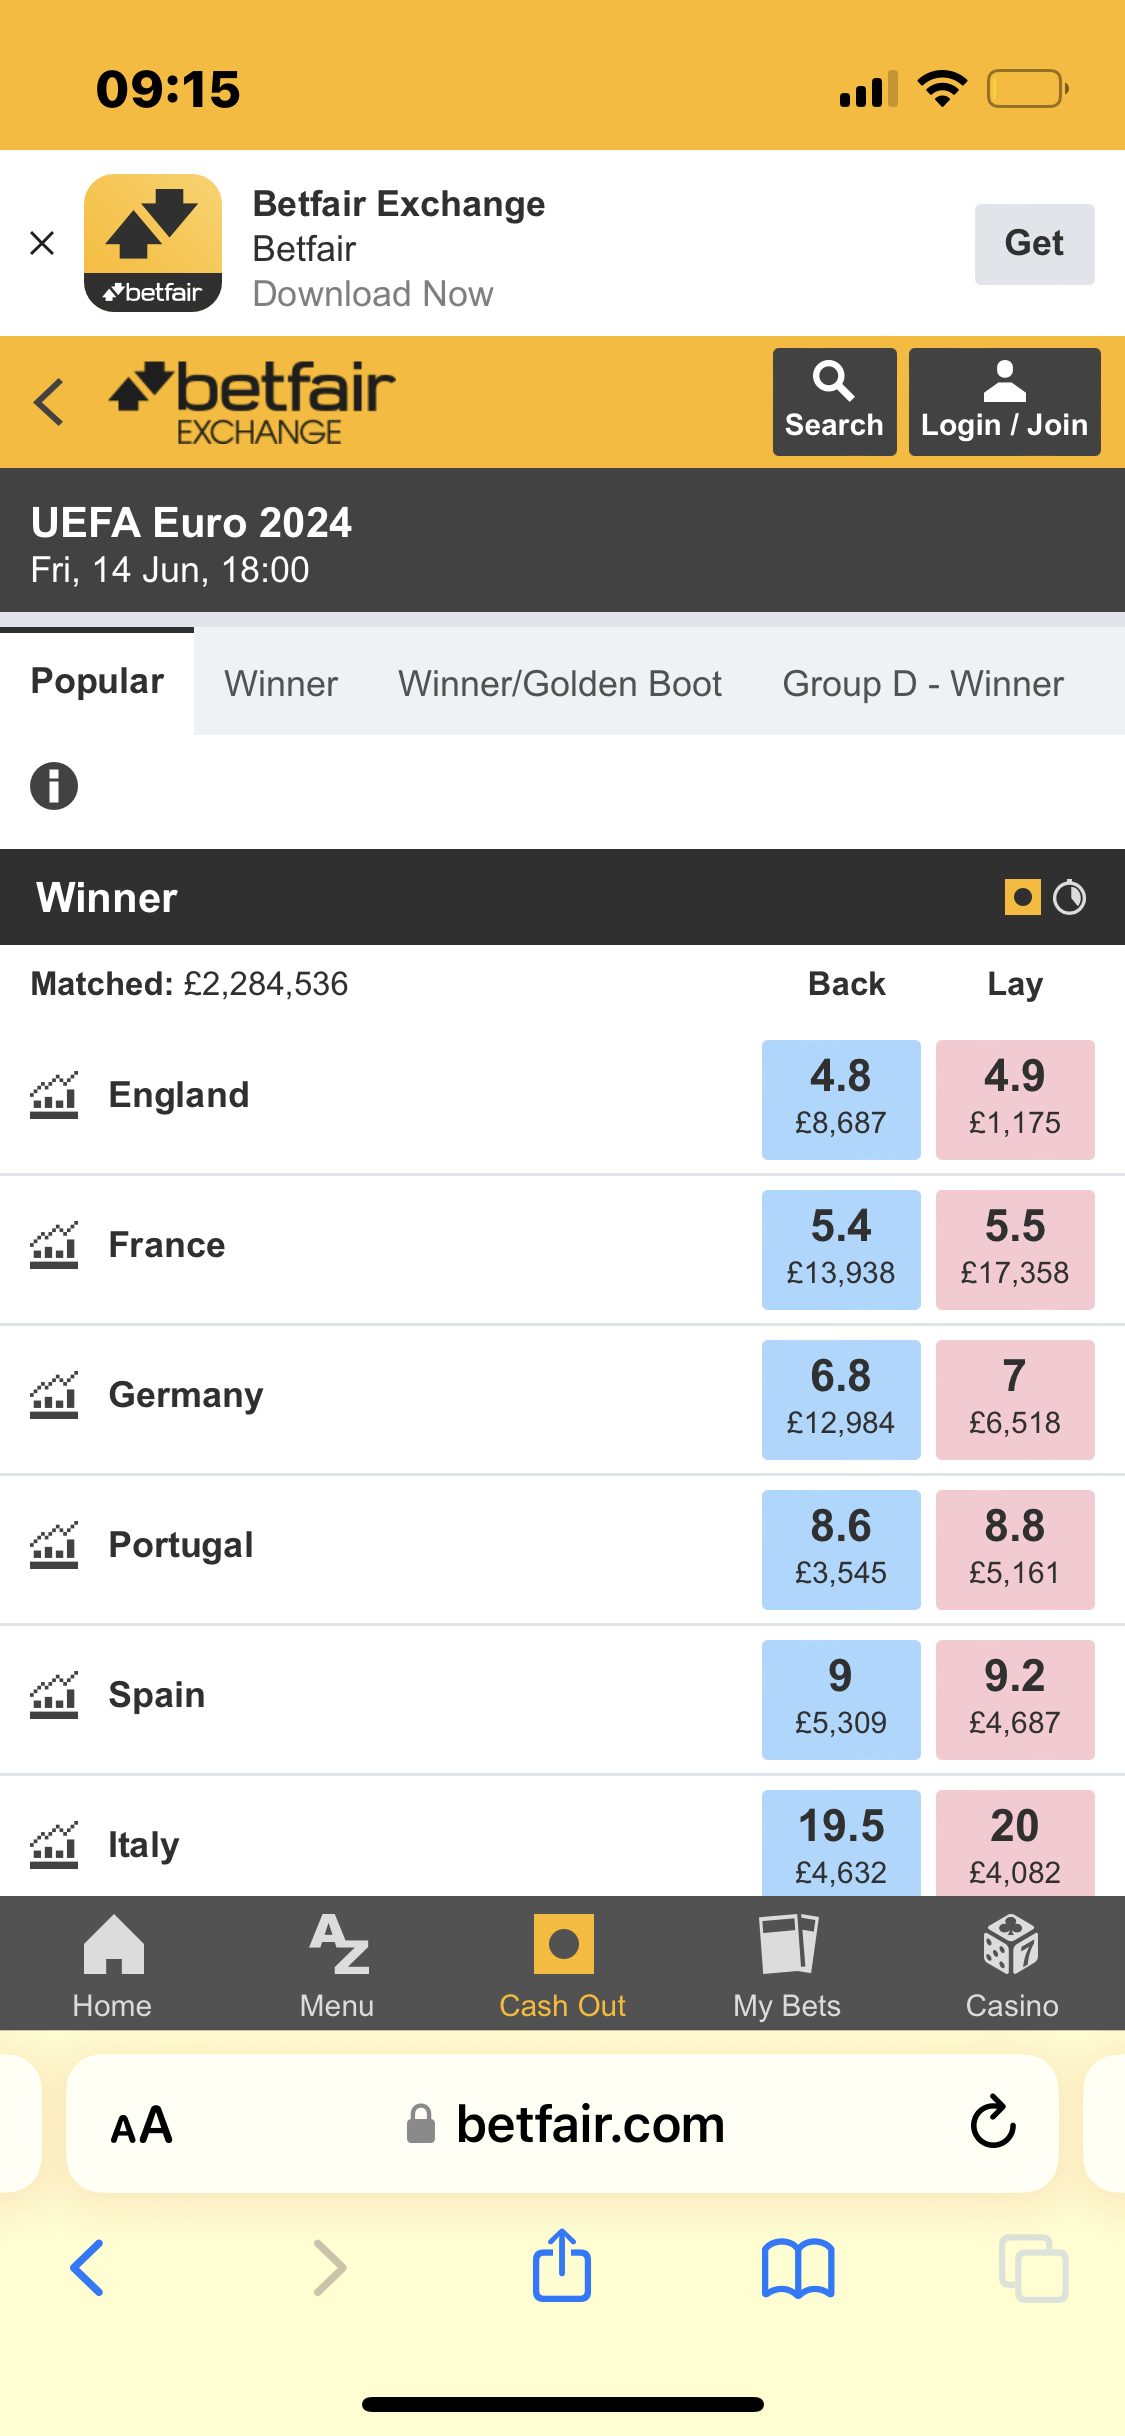Tap the Safari share icon
The width and height of the screenshot is (1125, 2436).
(x=562, y=2266)
